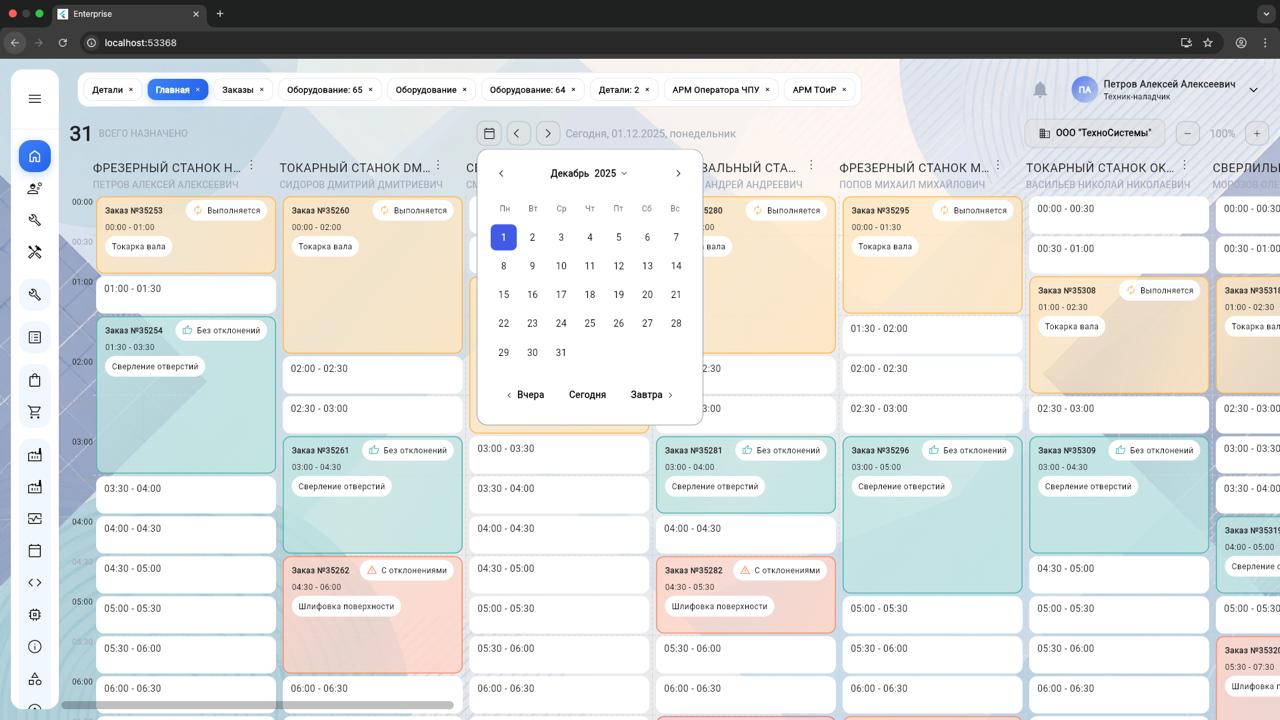Close the Оборудование: 65 tab
This screenshot has width=1280, height=720.
(x=370, y=90)
